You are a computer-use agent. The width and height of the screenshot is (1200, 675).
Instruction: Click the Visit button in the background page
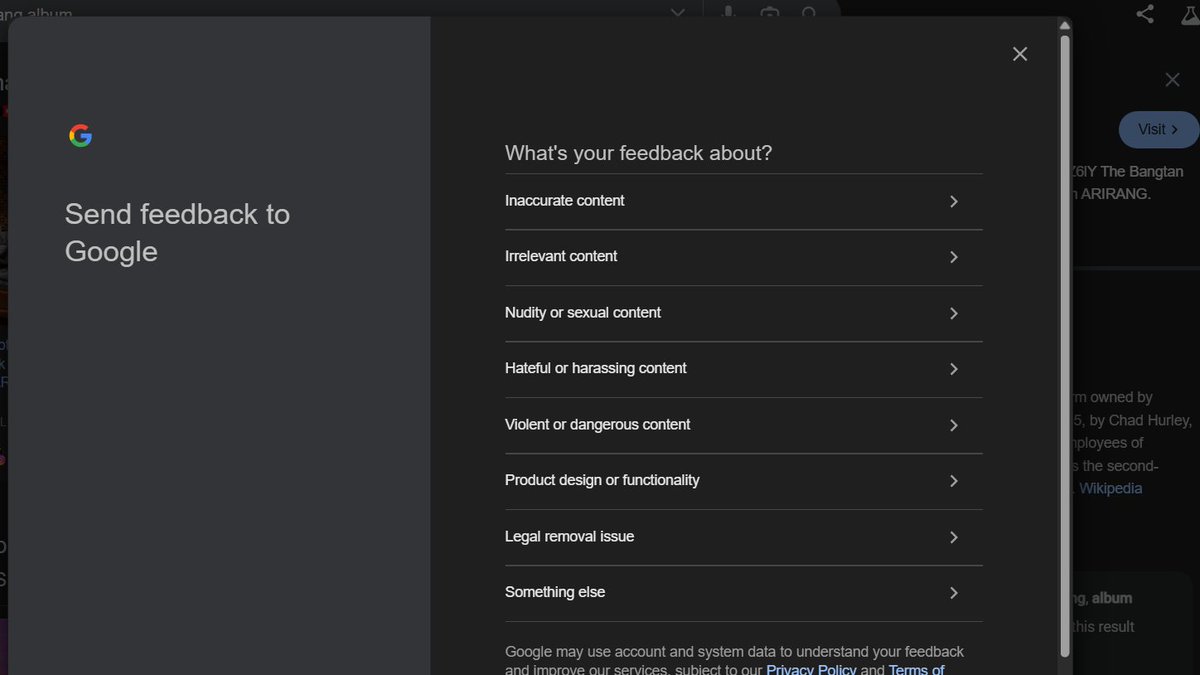click(x=1158, y=130)
